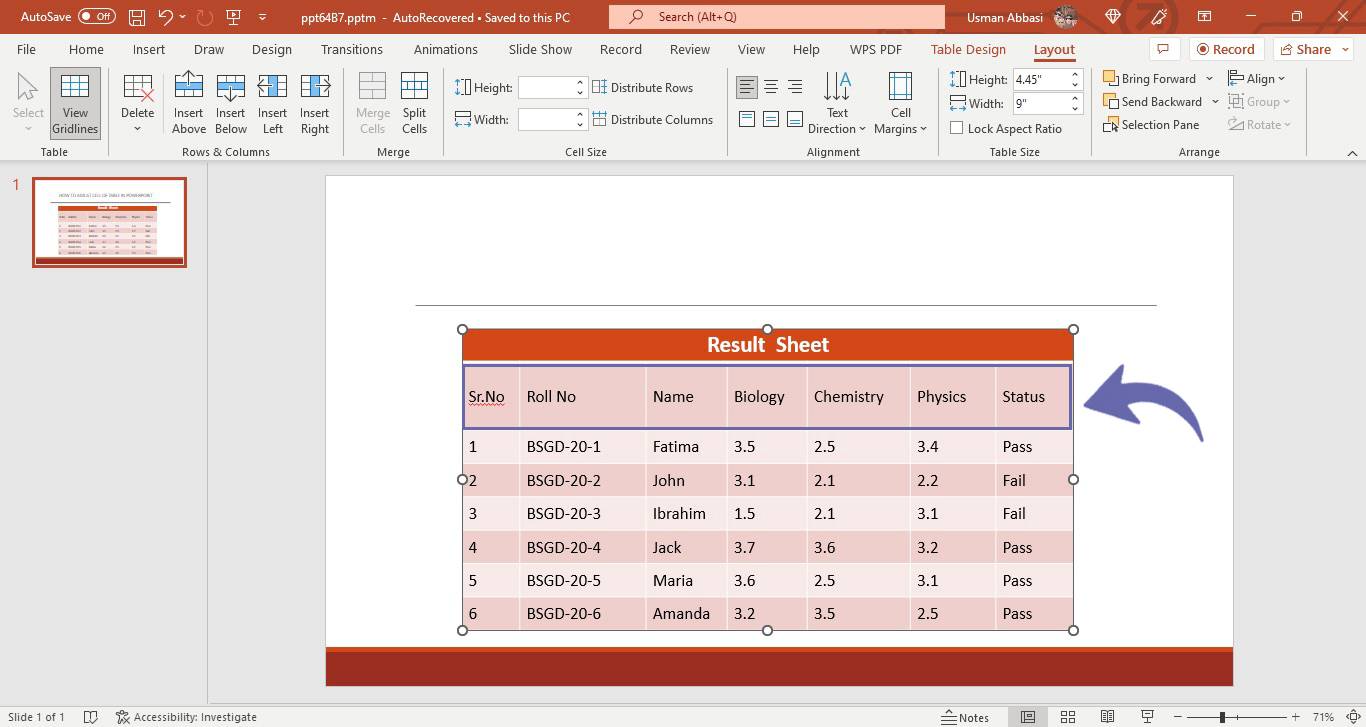Open the Transitions ribbon tab

click(352, 49)
